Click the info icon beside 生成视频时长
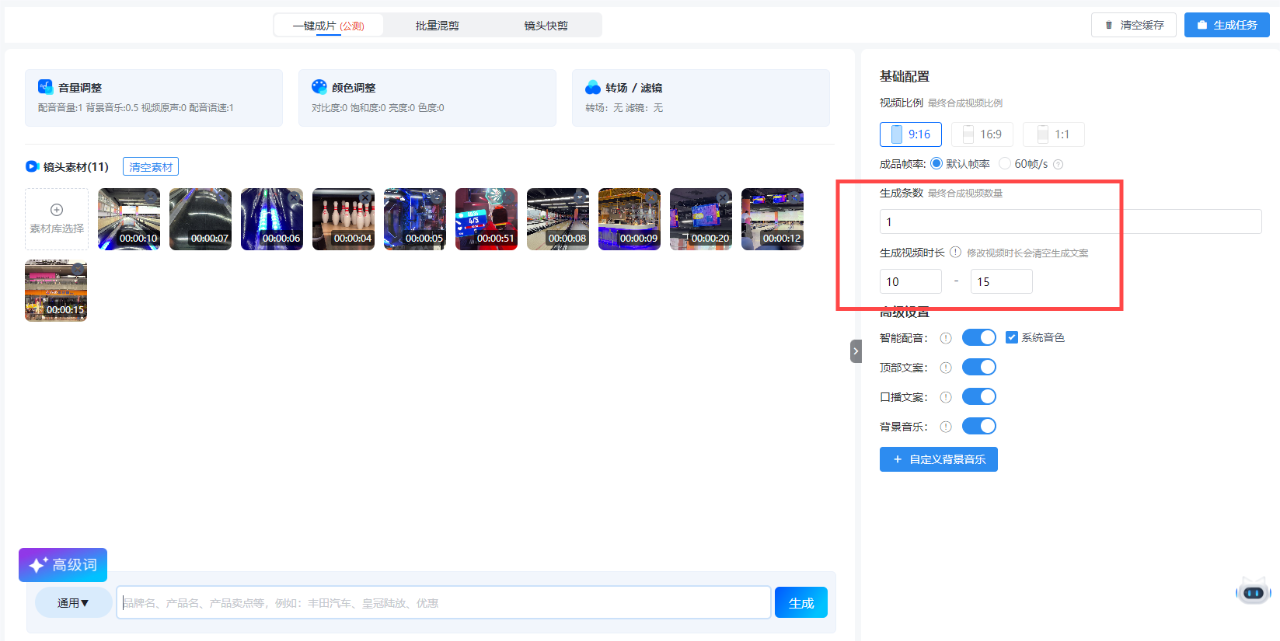Viewport: 1280px width, 641px height. [x=955, y=253]
